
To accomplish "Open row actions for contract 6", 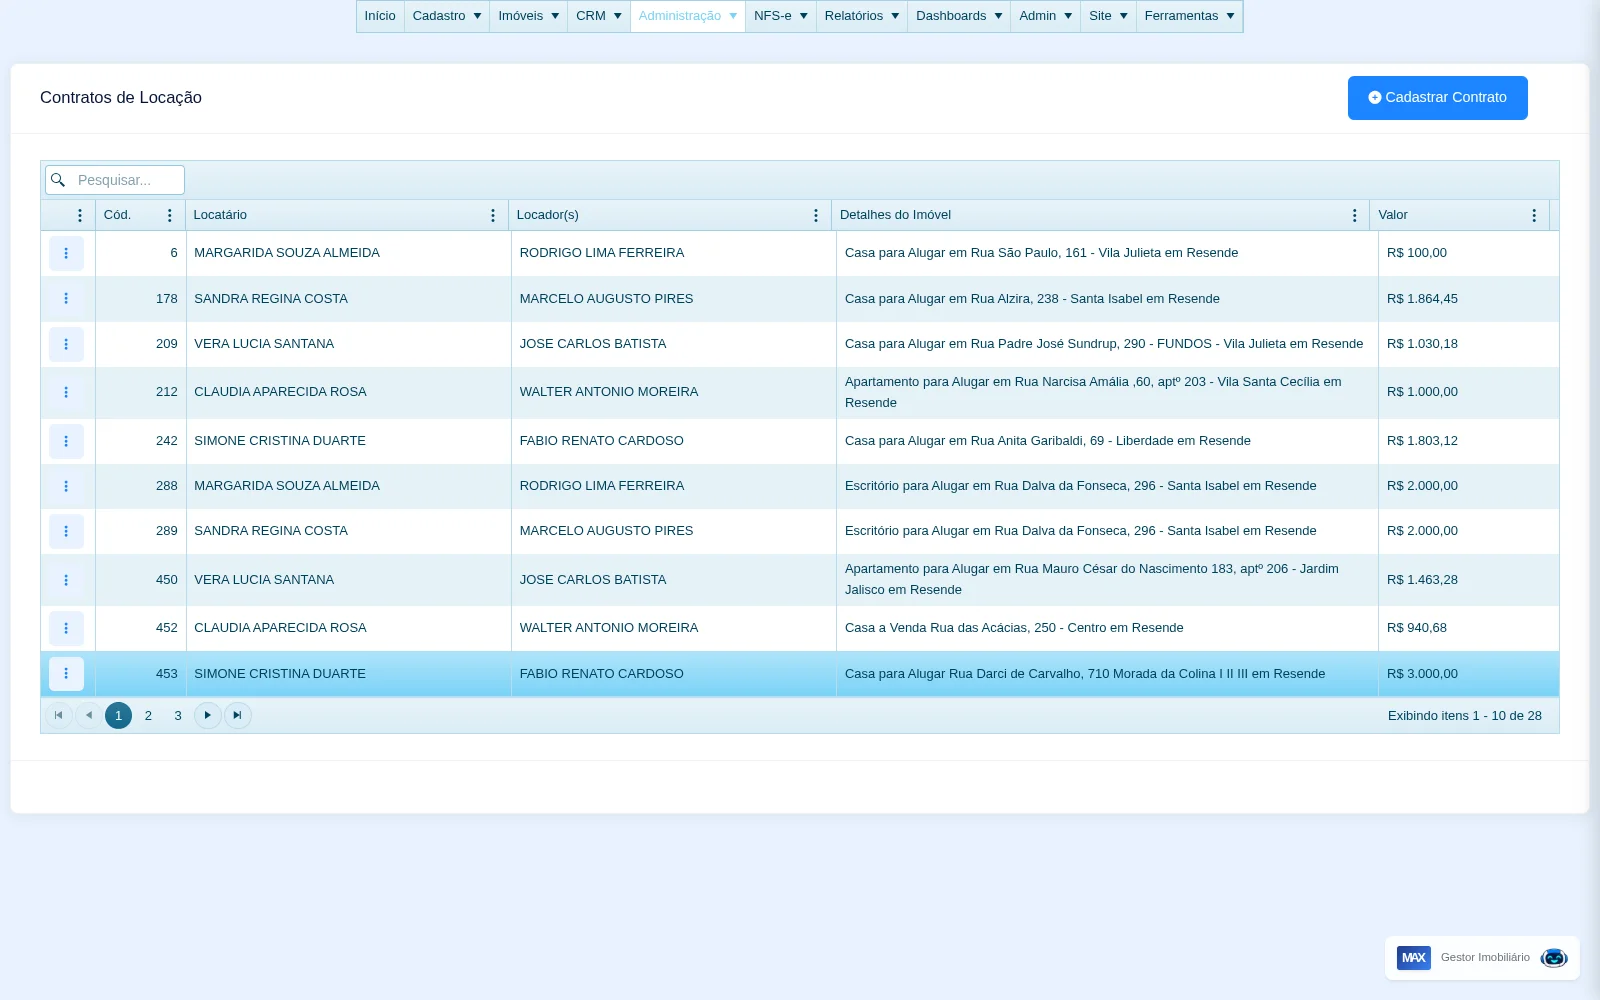I will (x=66, y=253).
